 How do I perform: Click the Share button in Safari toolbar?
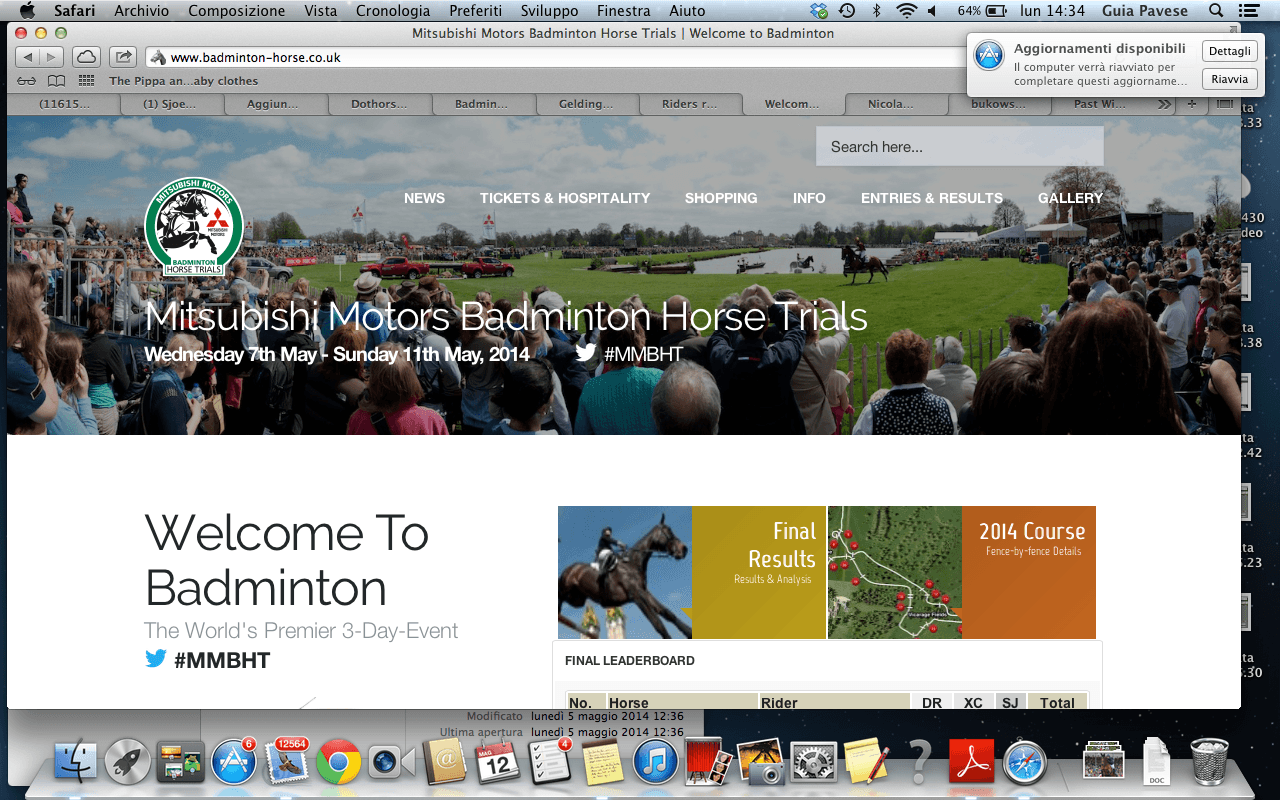click(x=123, y=57)
